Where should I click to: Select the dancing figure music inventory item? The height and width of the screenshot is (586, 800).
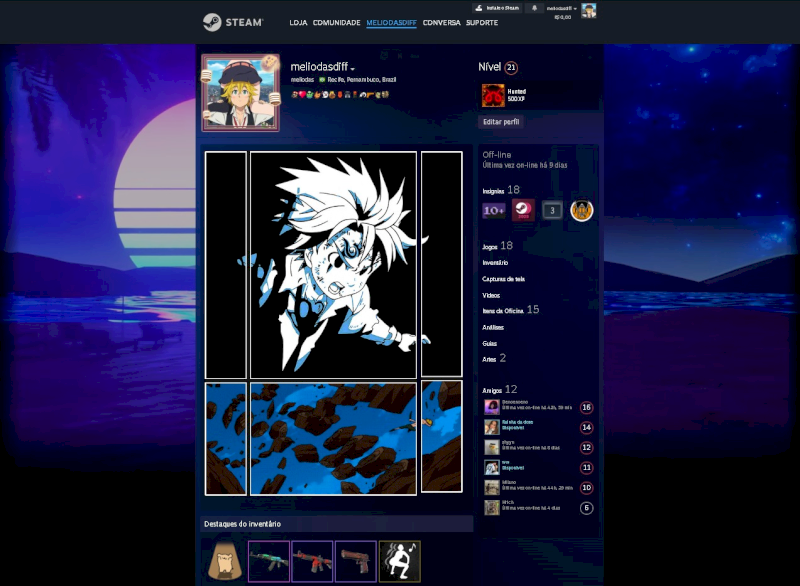click(399, 561)
